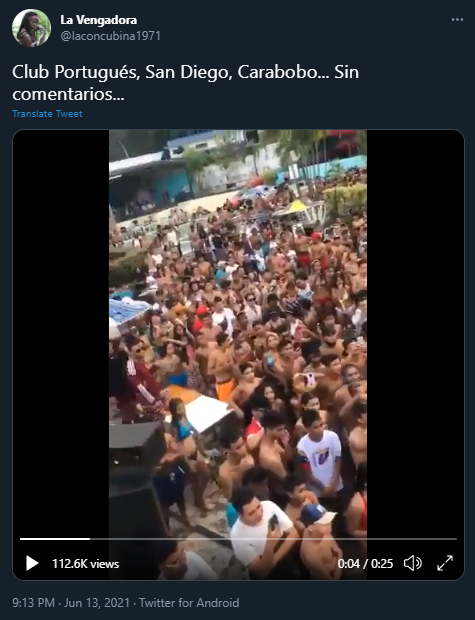Click the blue tents in the video foreground
The image size is (475, 620).
(127, 310)
